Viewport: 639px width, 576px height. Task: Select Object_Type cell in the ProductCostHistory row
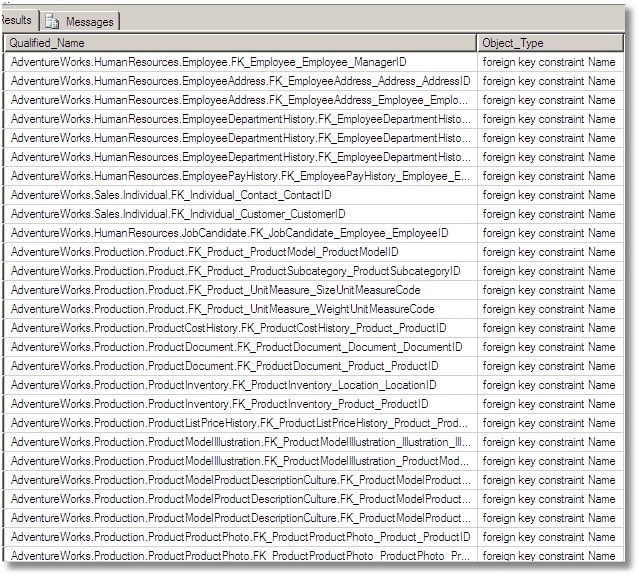(550, 328)
